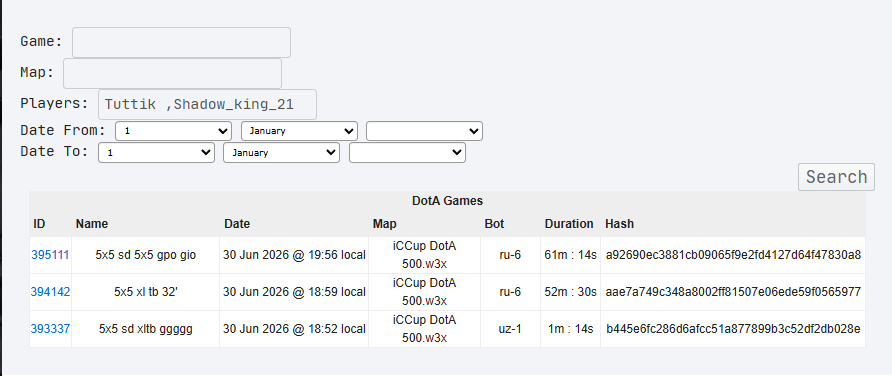
Task: Open the Date From year dropdown
Action: point(424,131)
